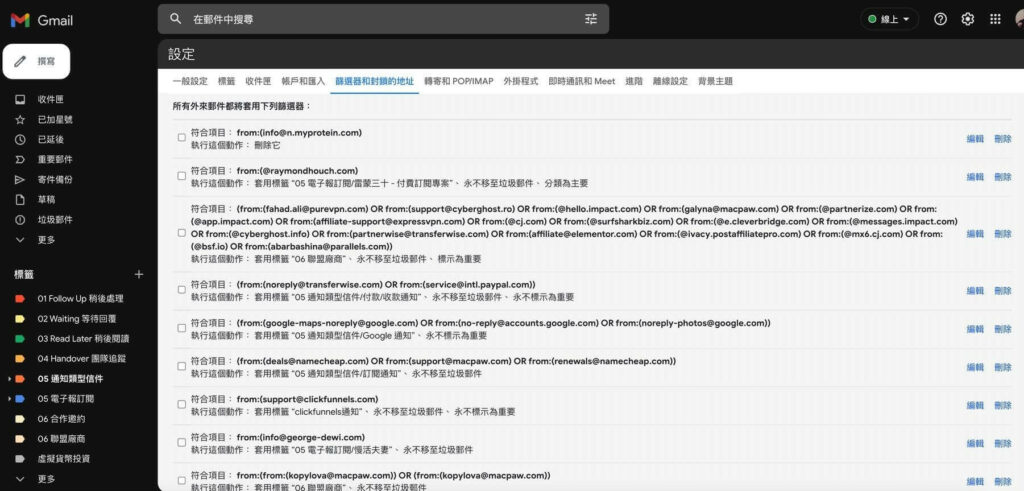
Task: Check the noreply@transferwise.com filter checkbox
Action: (182, 290)
